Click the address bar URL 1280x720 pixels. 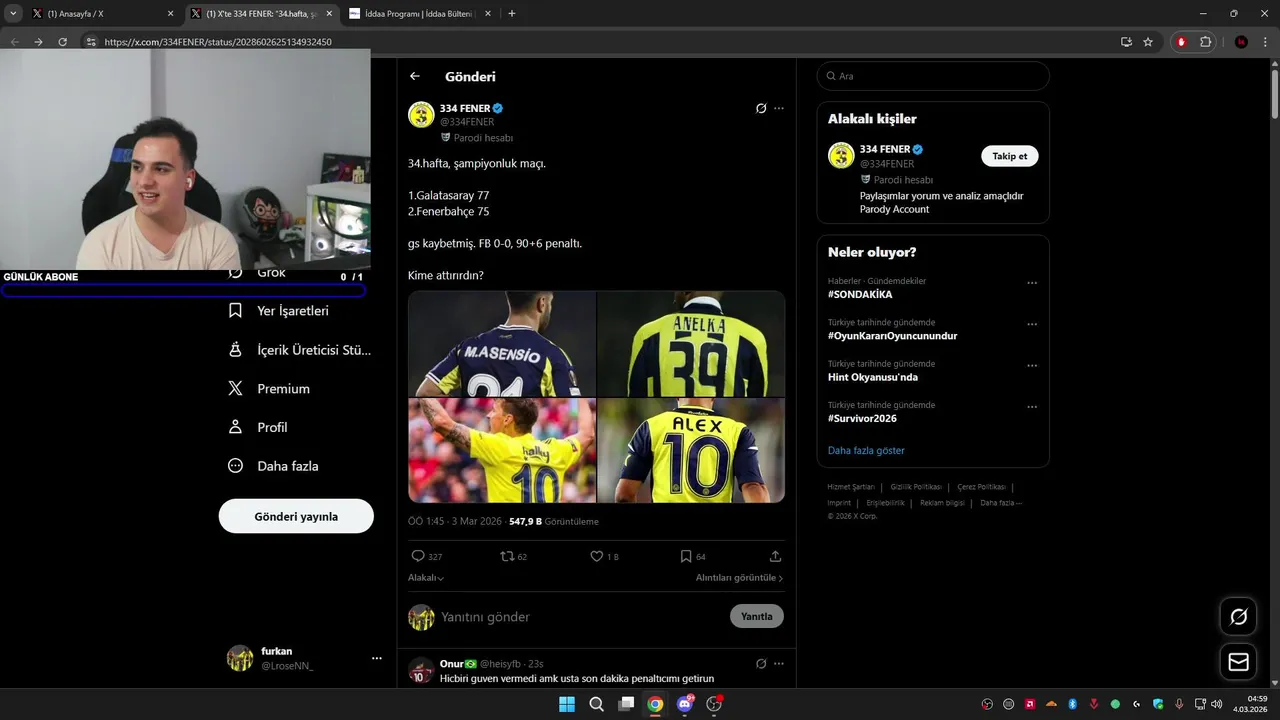218,42
